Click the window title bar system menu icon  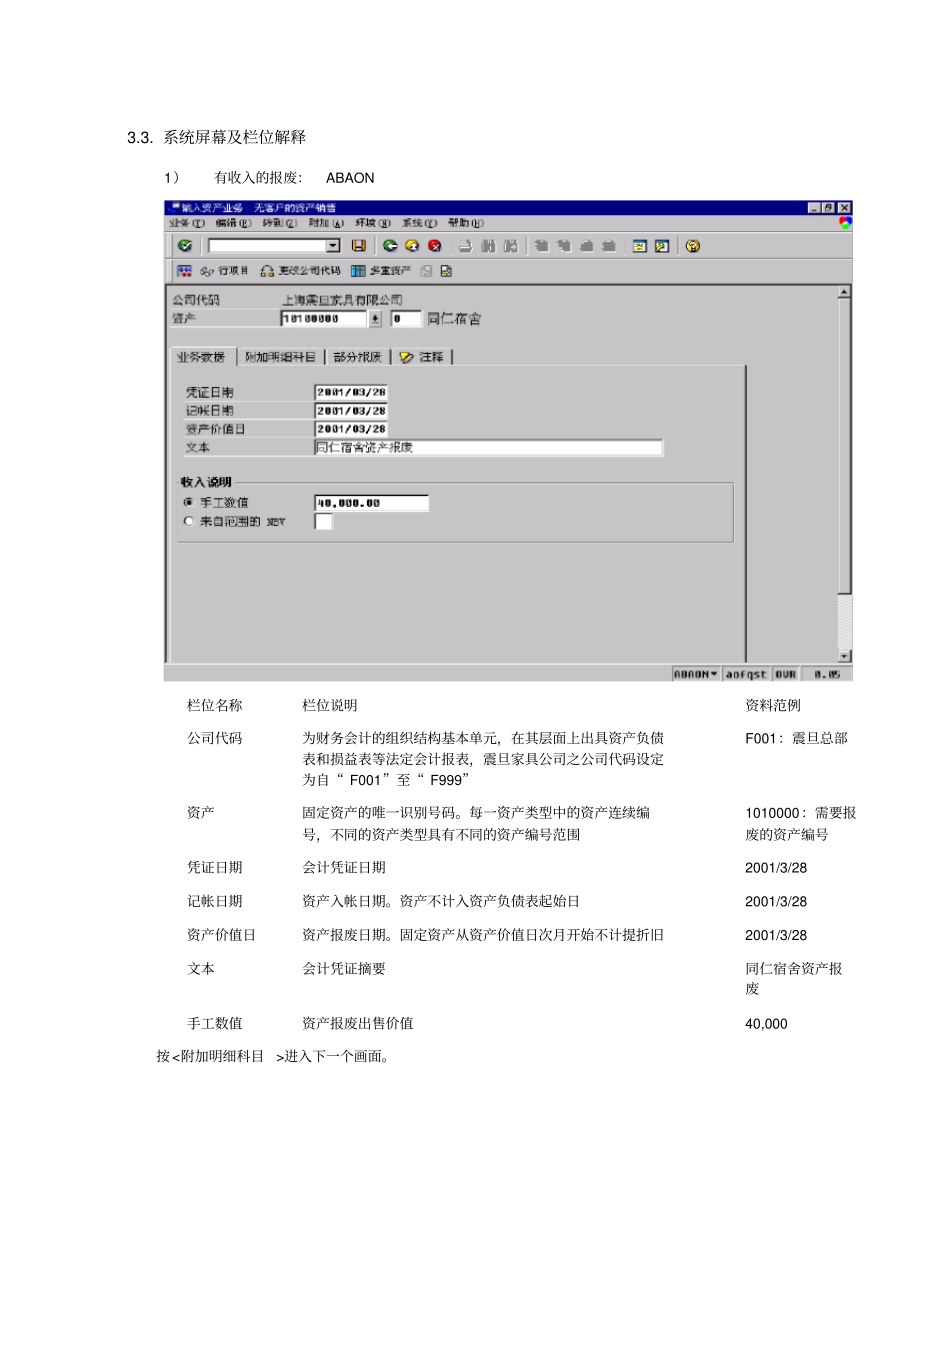point(174,208)
